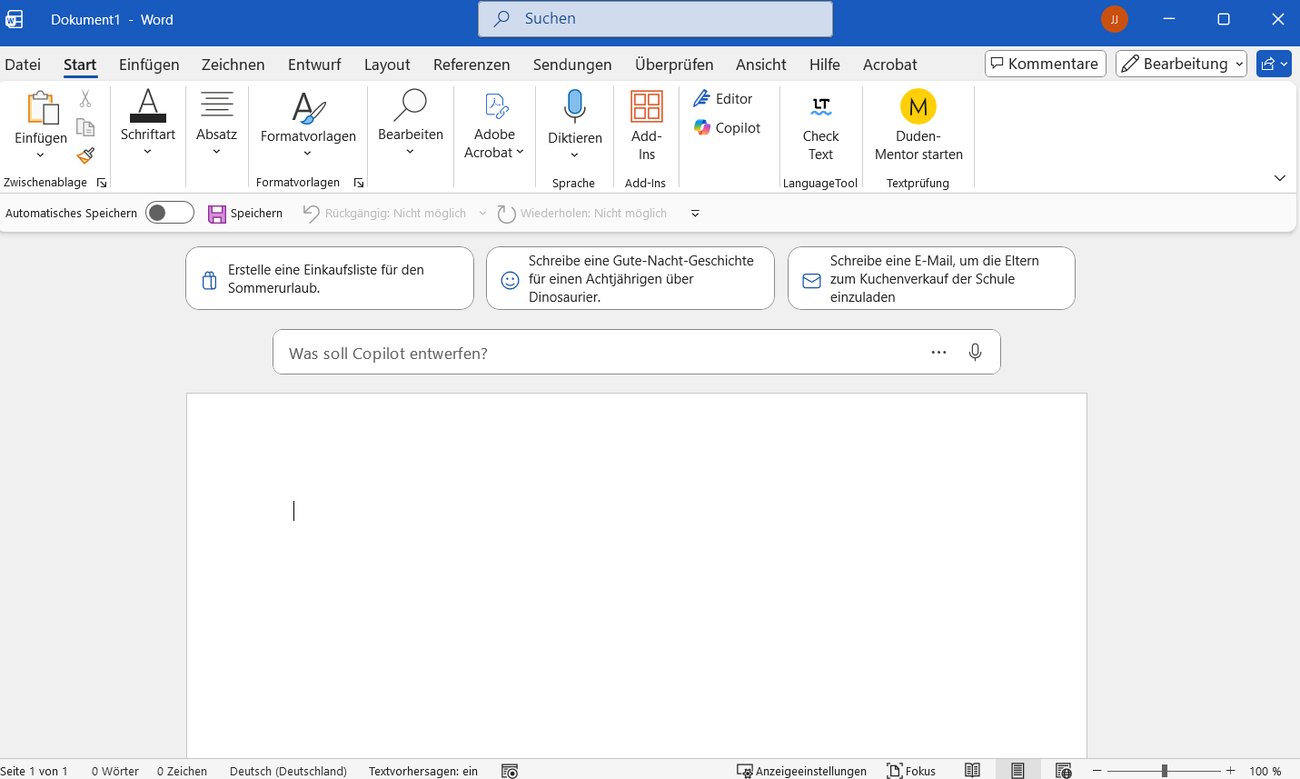Click Anzeigeeinstellungen in status bar
Viewport: 1300px width, 779px height.
pyautogui.click(x=802, y=771)
